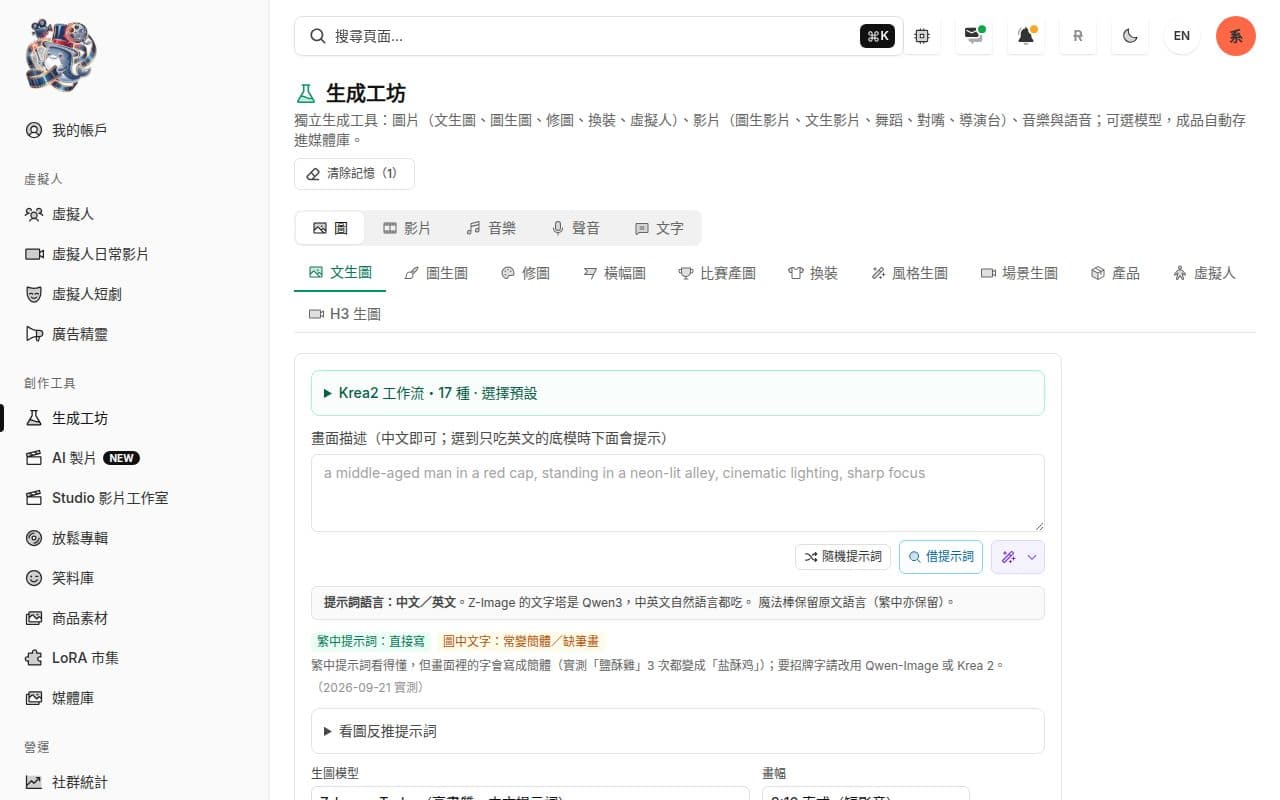Switch to 聲音 tab
The image size is (1280, 800).
click(x=576, y=228)
